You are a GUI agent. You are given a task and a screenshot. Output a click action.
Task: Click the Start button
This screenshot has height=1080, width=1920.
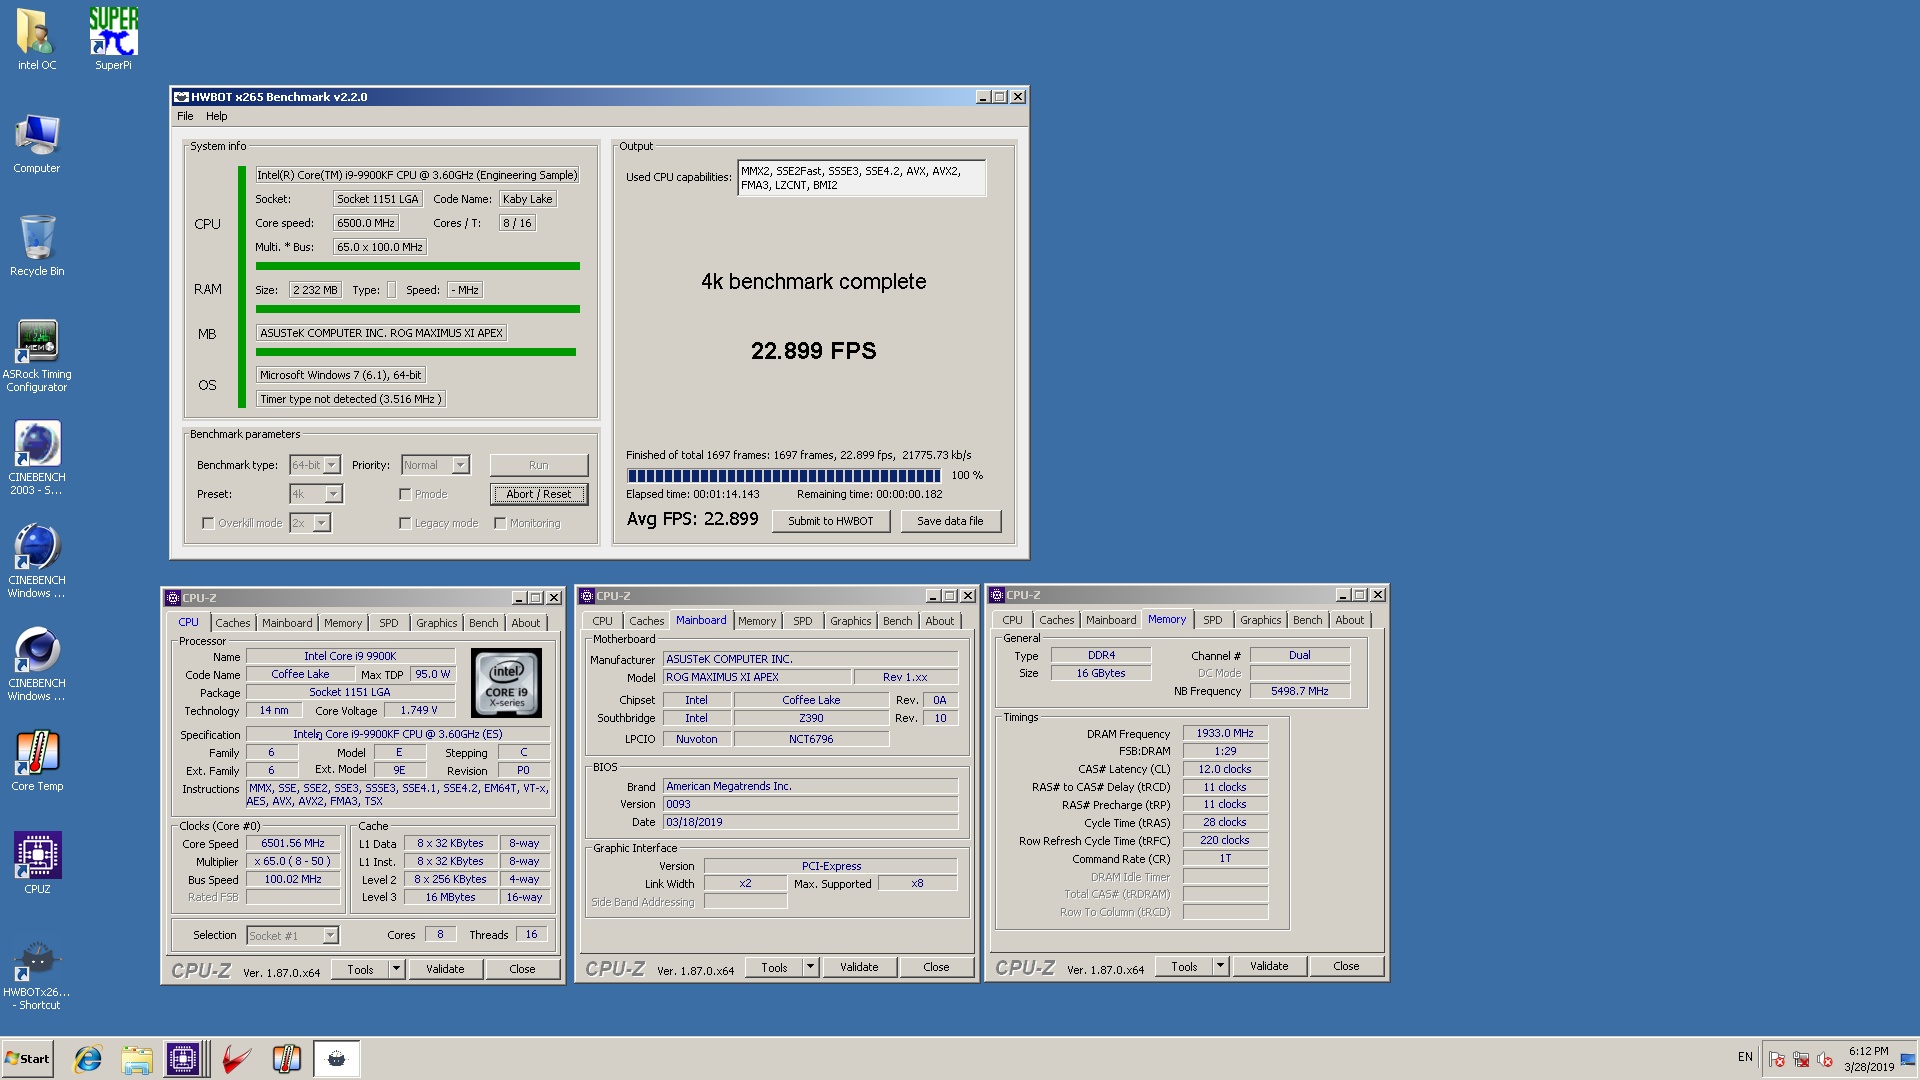[x=28, y=1059]
